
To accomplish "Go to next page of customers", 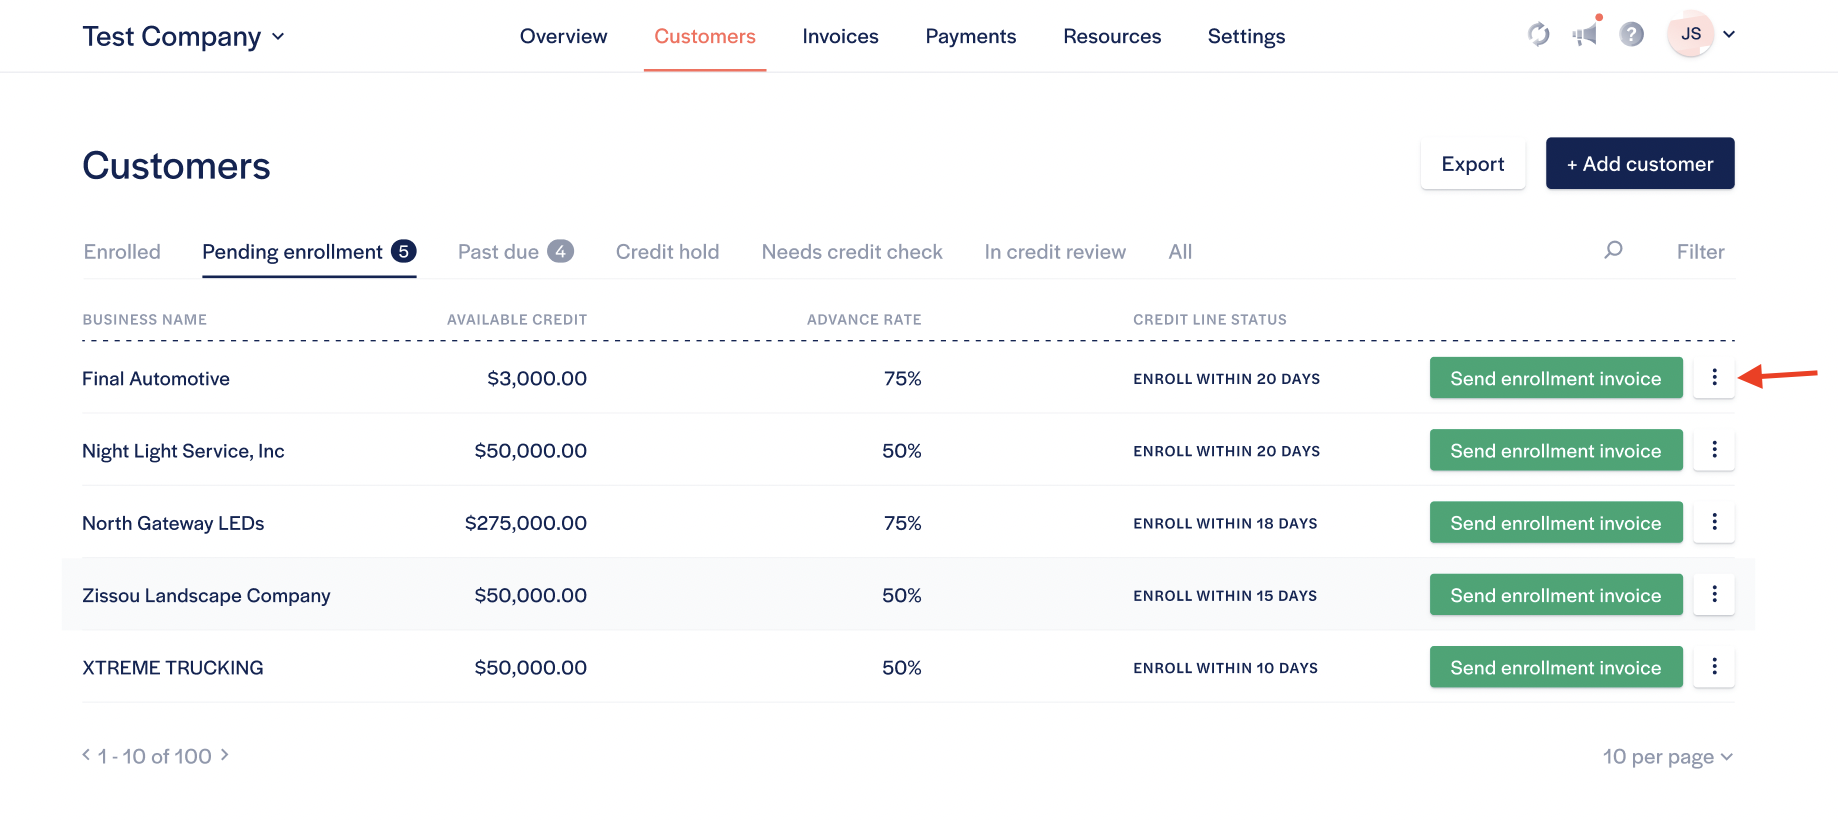I will (225, 755).
